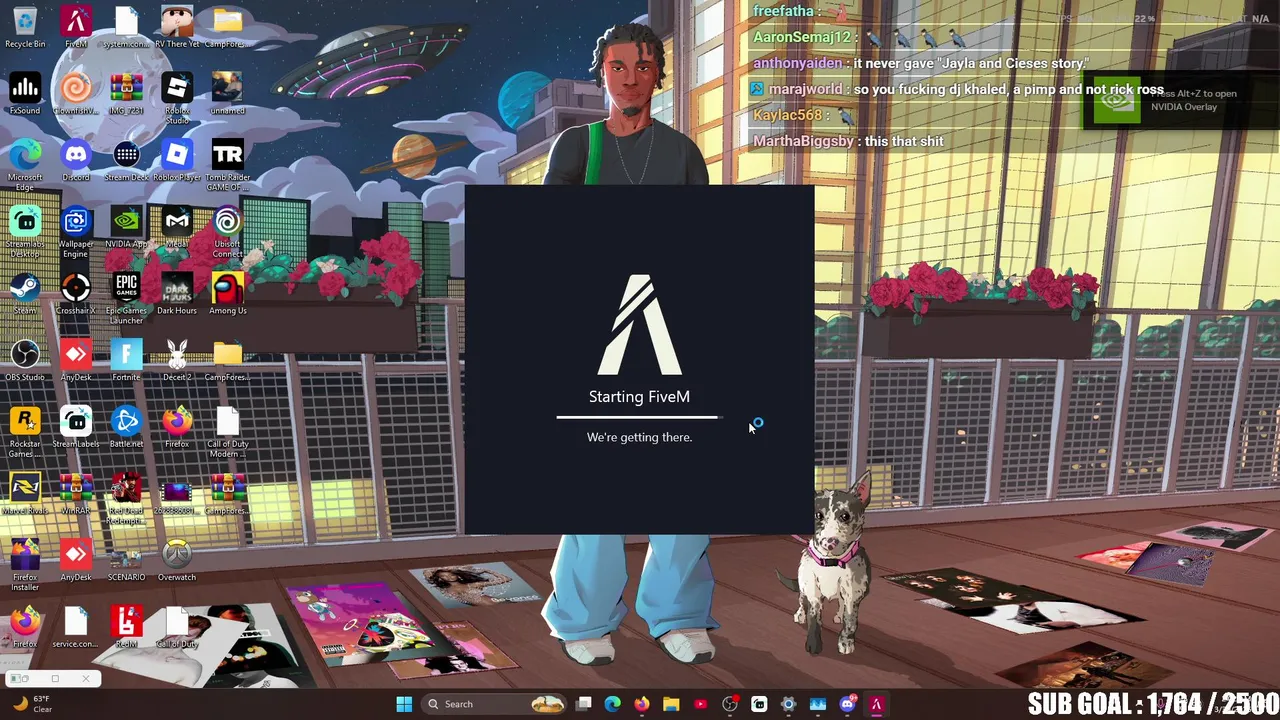
Task: Launch Dark Hours from the desktop
Action: (177, 294)
